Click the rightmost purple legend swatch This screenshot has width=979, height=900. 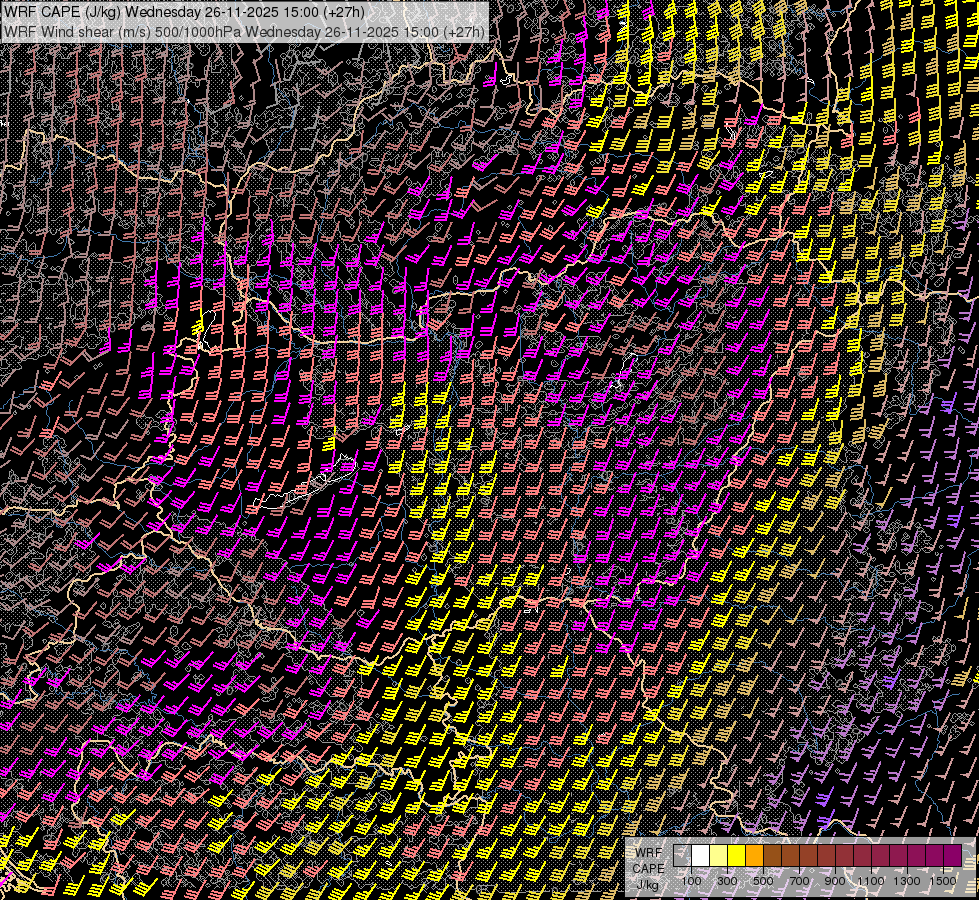tap(952, 855)
